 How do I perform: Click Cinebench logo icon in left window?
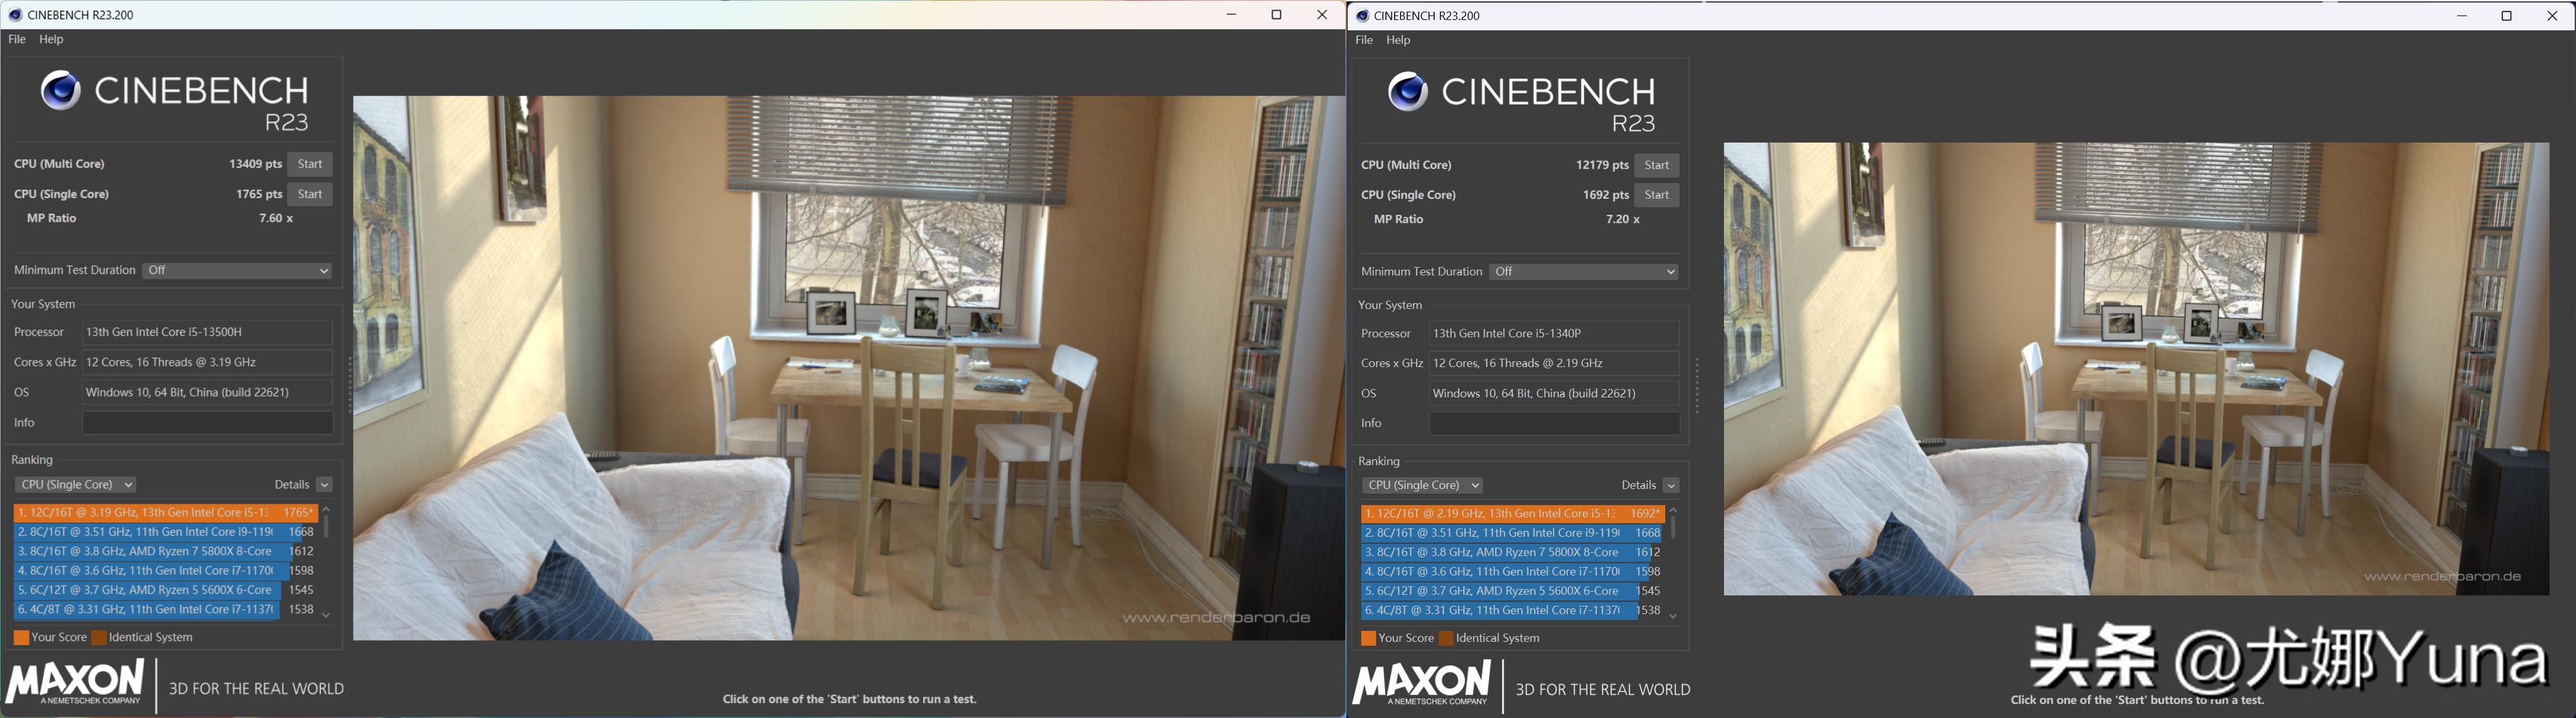coord(60,91)
